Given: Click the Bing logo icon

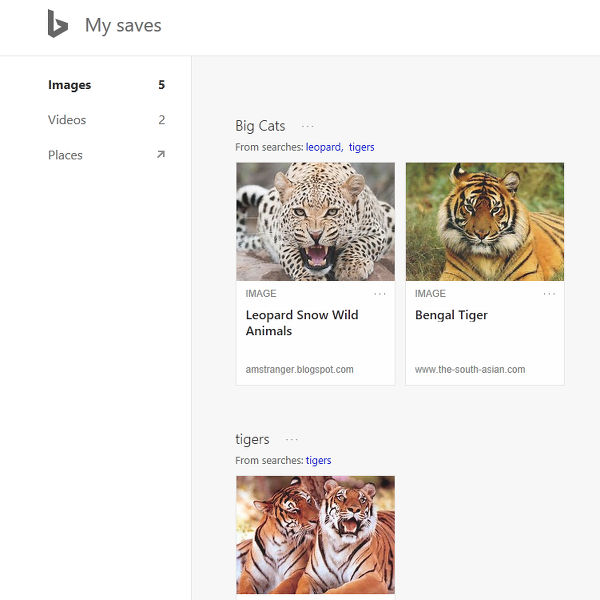Looking at the screenshot, I should pyautogui.click(x=58, y=24).
